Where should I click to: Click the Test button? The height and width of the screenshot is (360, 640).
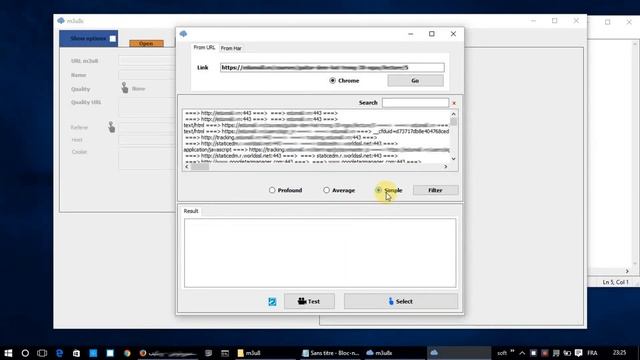point(309,301)
